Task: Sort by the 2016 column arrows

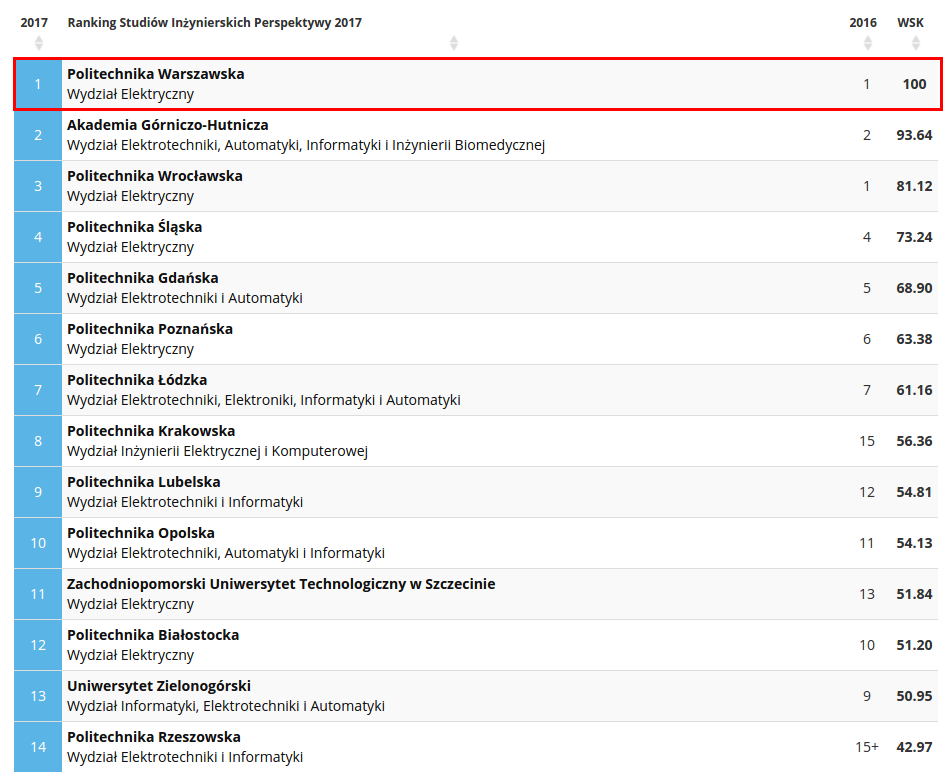Action: (x=868, y=42)
